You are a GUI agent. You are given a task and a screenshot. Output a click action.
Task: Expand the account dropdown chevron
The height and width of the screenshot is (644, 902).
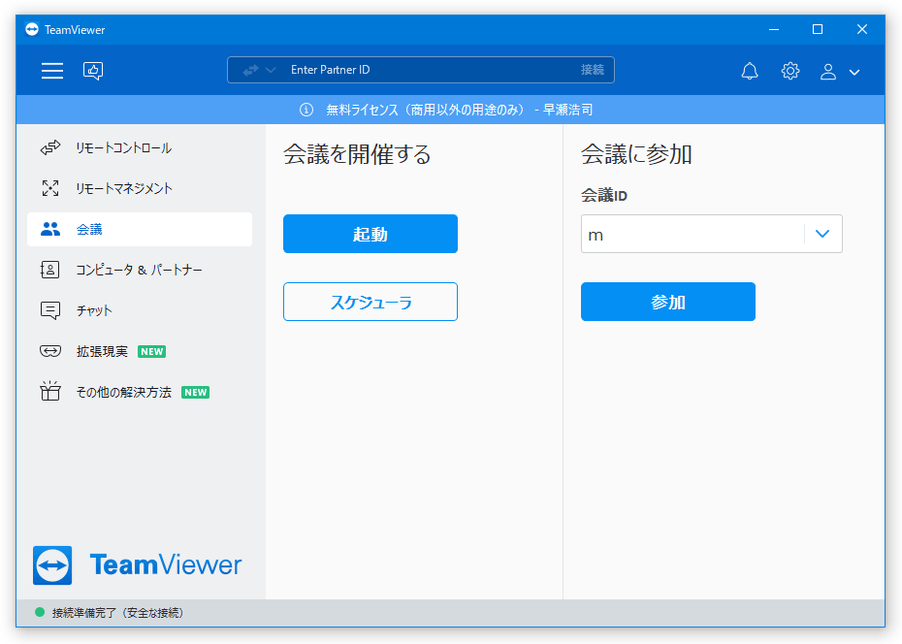coord(854,72)
